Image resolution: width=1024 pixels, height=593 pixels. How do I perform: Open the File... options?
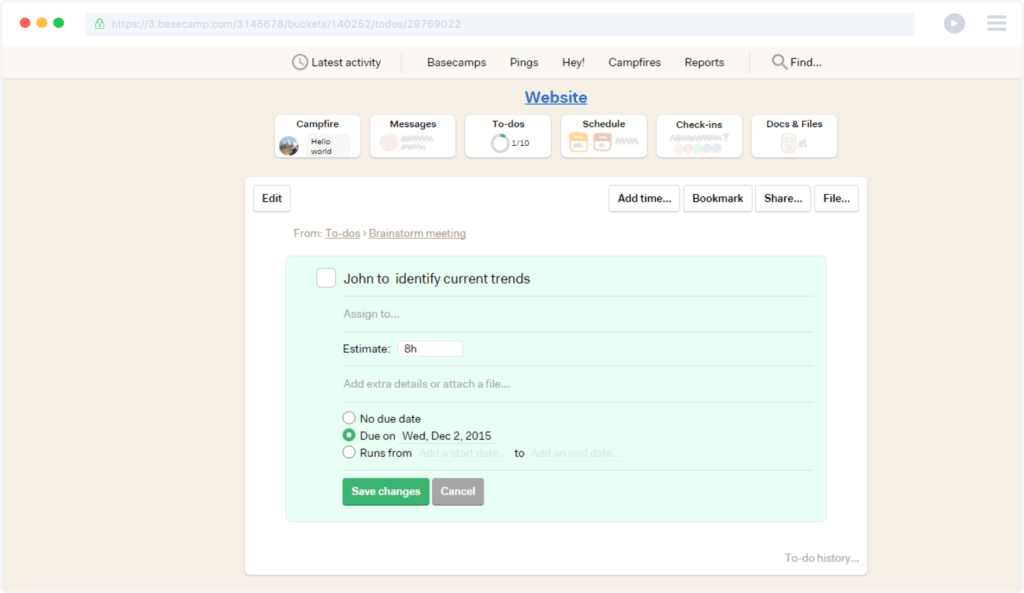pos(836,198)
